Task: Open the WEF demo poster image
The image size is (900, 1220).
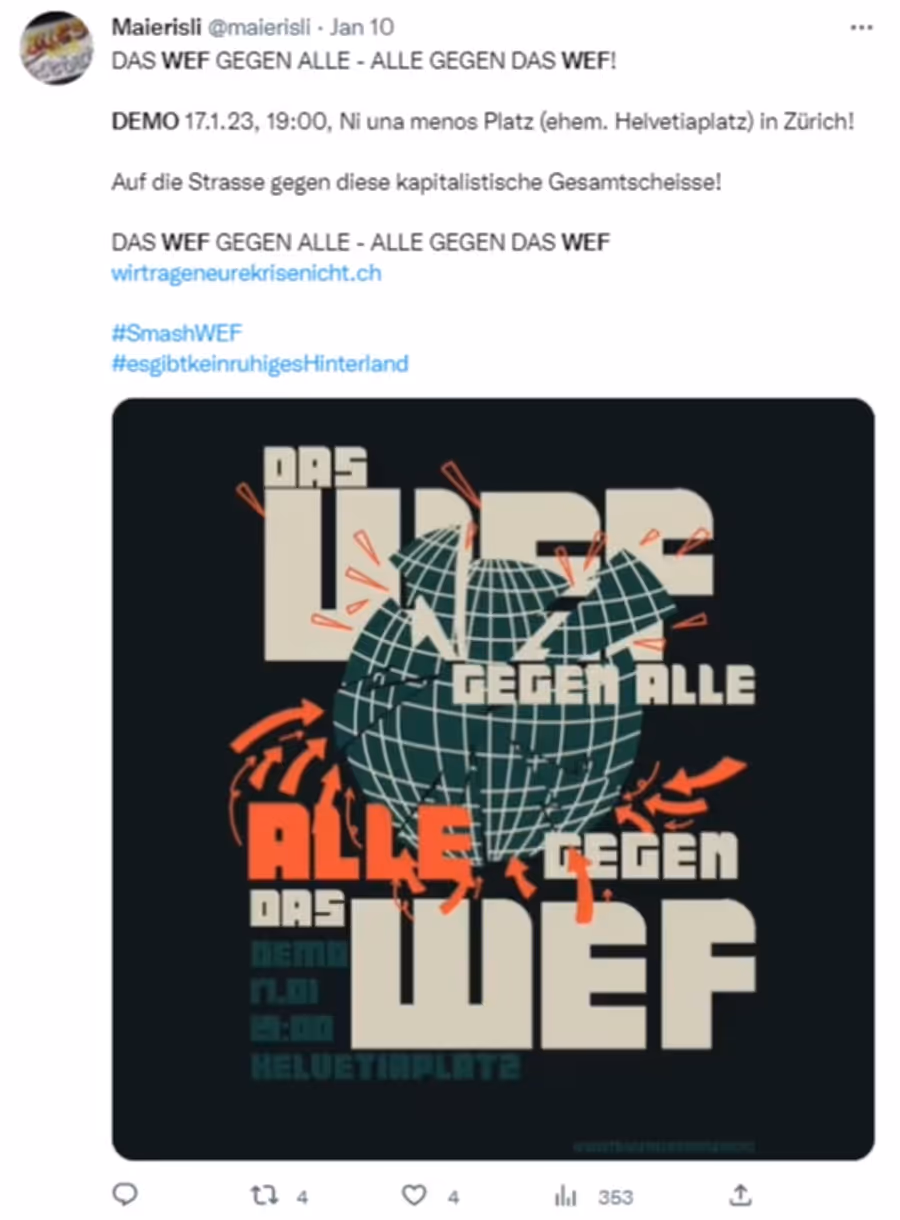Action: [493, 779]
